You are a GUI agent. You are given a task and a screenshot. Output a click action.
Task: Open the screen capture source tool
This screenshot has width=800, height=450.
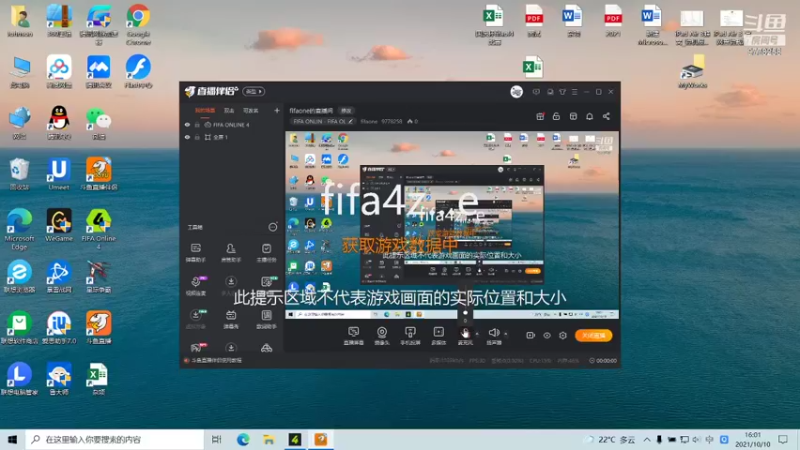coord(354,336)
